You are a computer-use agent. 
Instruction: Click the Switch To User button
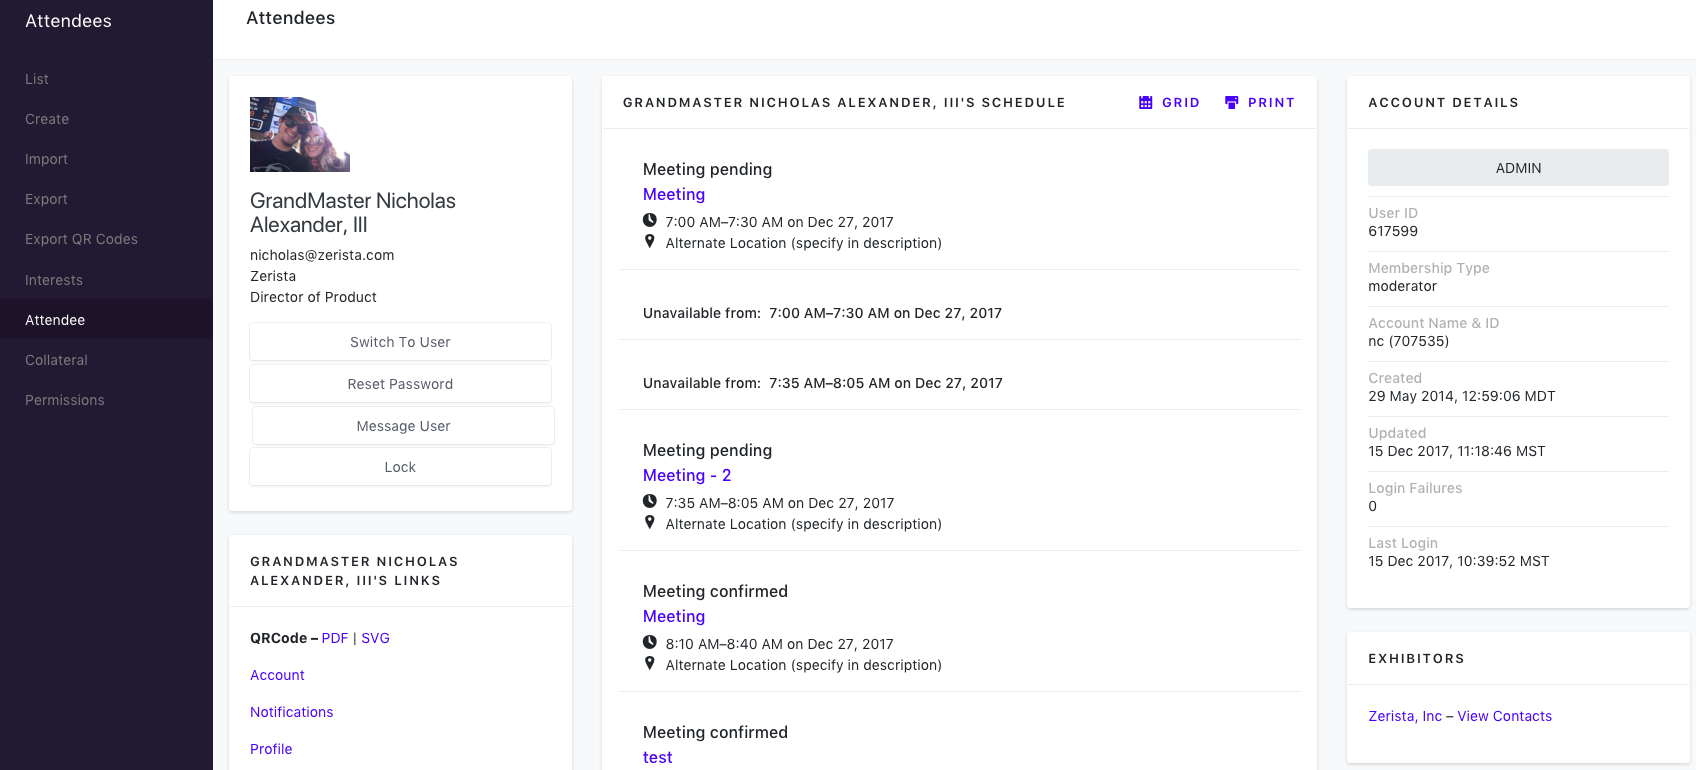coord(400,342)
